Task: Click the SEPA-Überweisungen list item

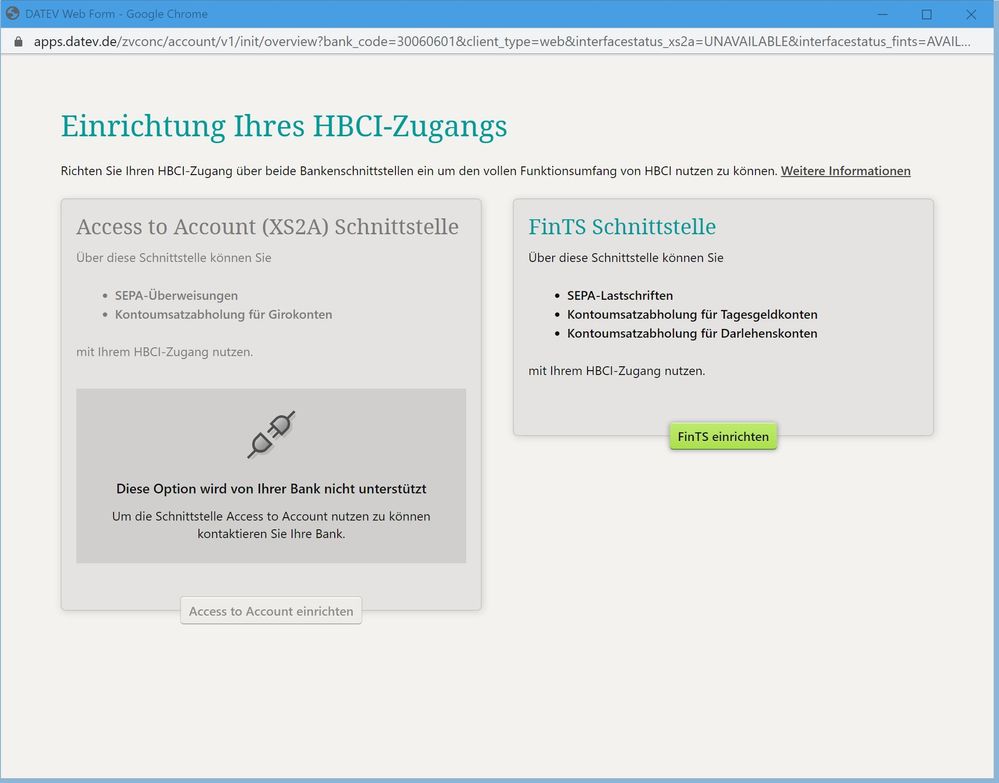Action: [176, 296]
